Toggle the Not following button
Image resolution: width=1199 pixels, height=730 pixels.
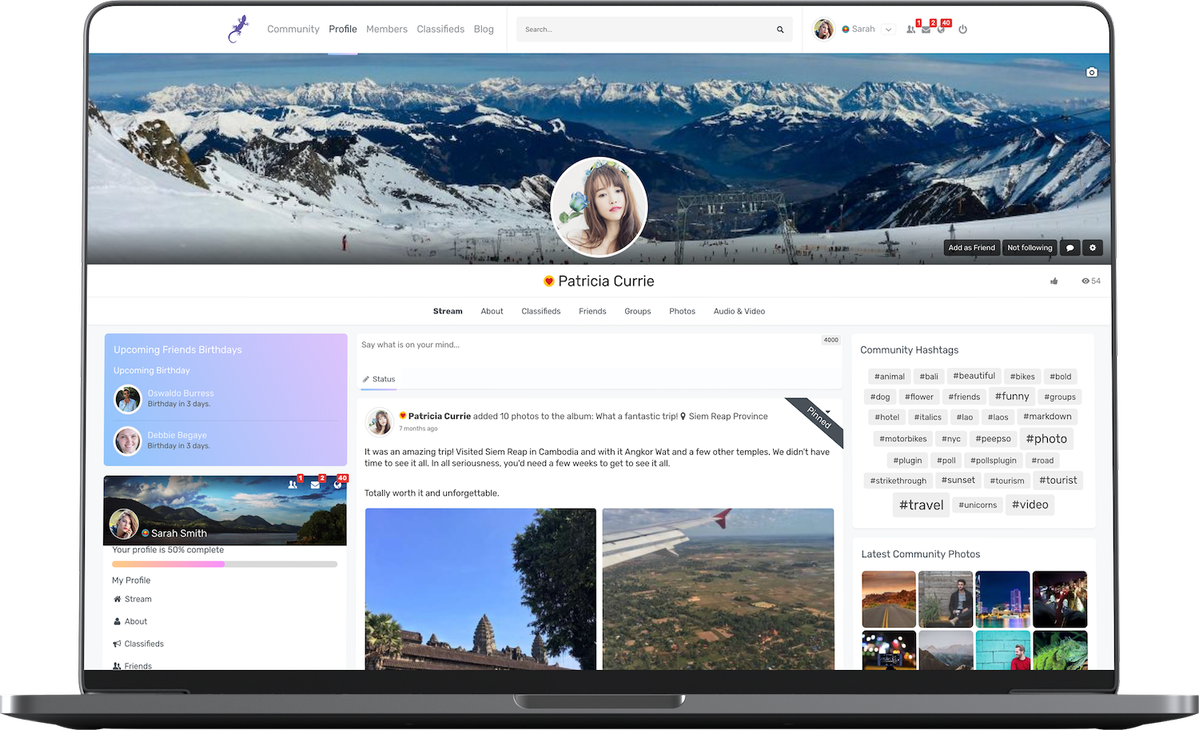pyautogui.click(x=1029, y=248)
